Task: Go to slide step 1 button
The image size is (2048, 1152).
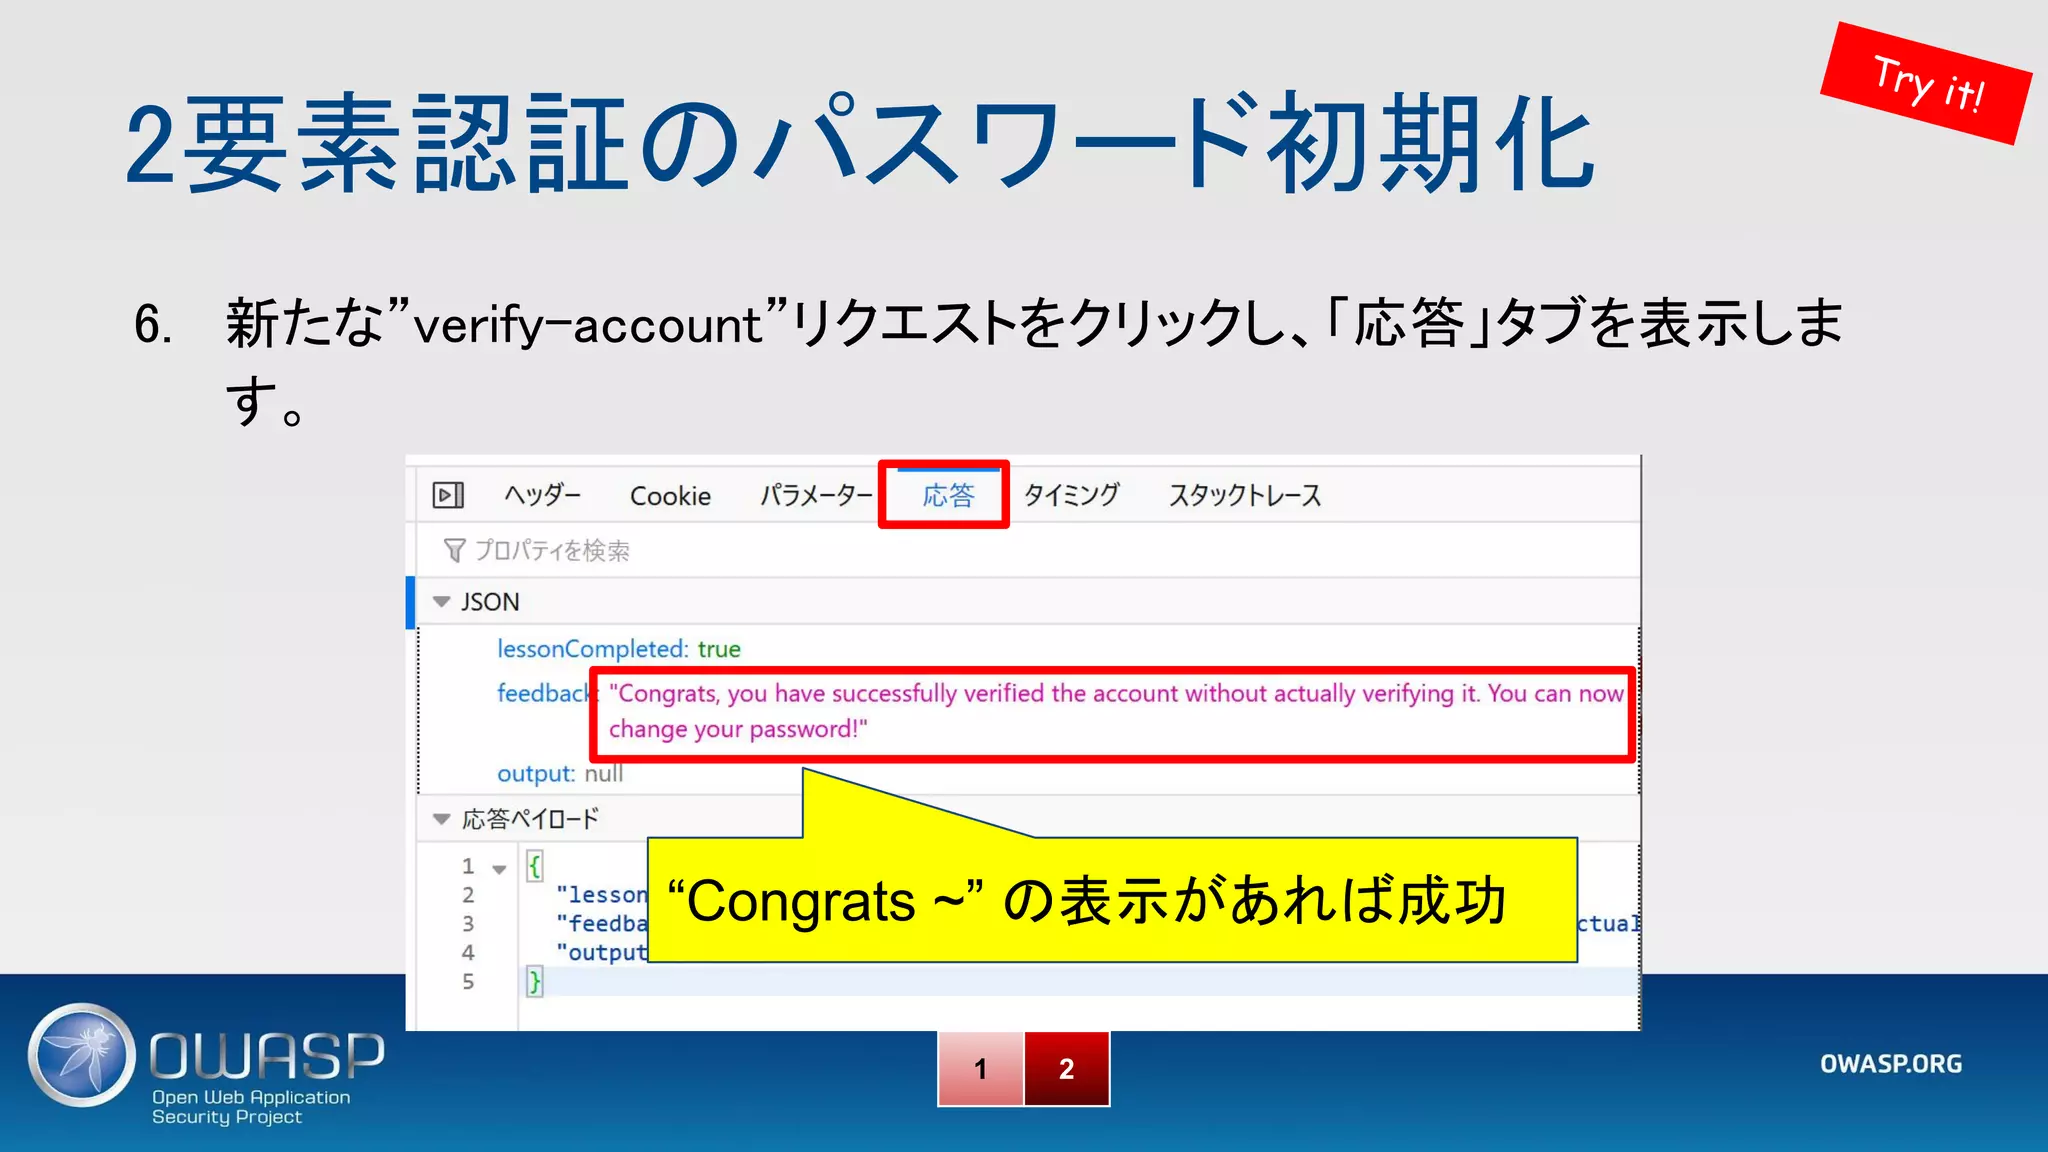Action: [981, 1069]
